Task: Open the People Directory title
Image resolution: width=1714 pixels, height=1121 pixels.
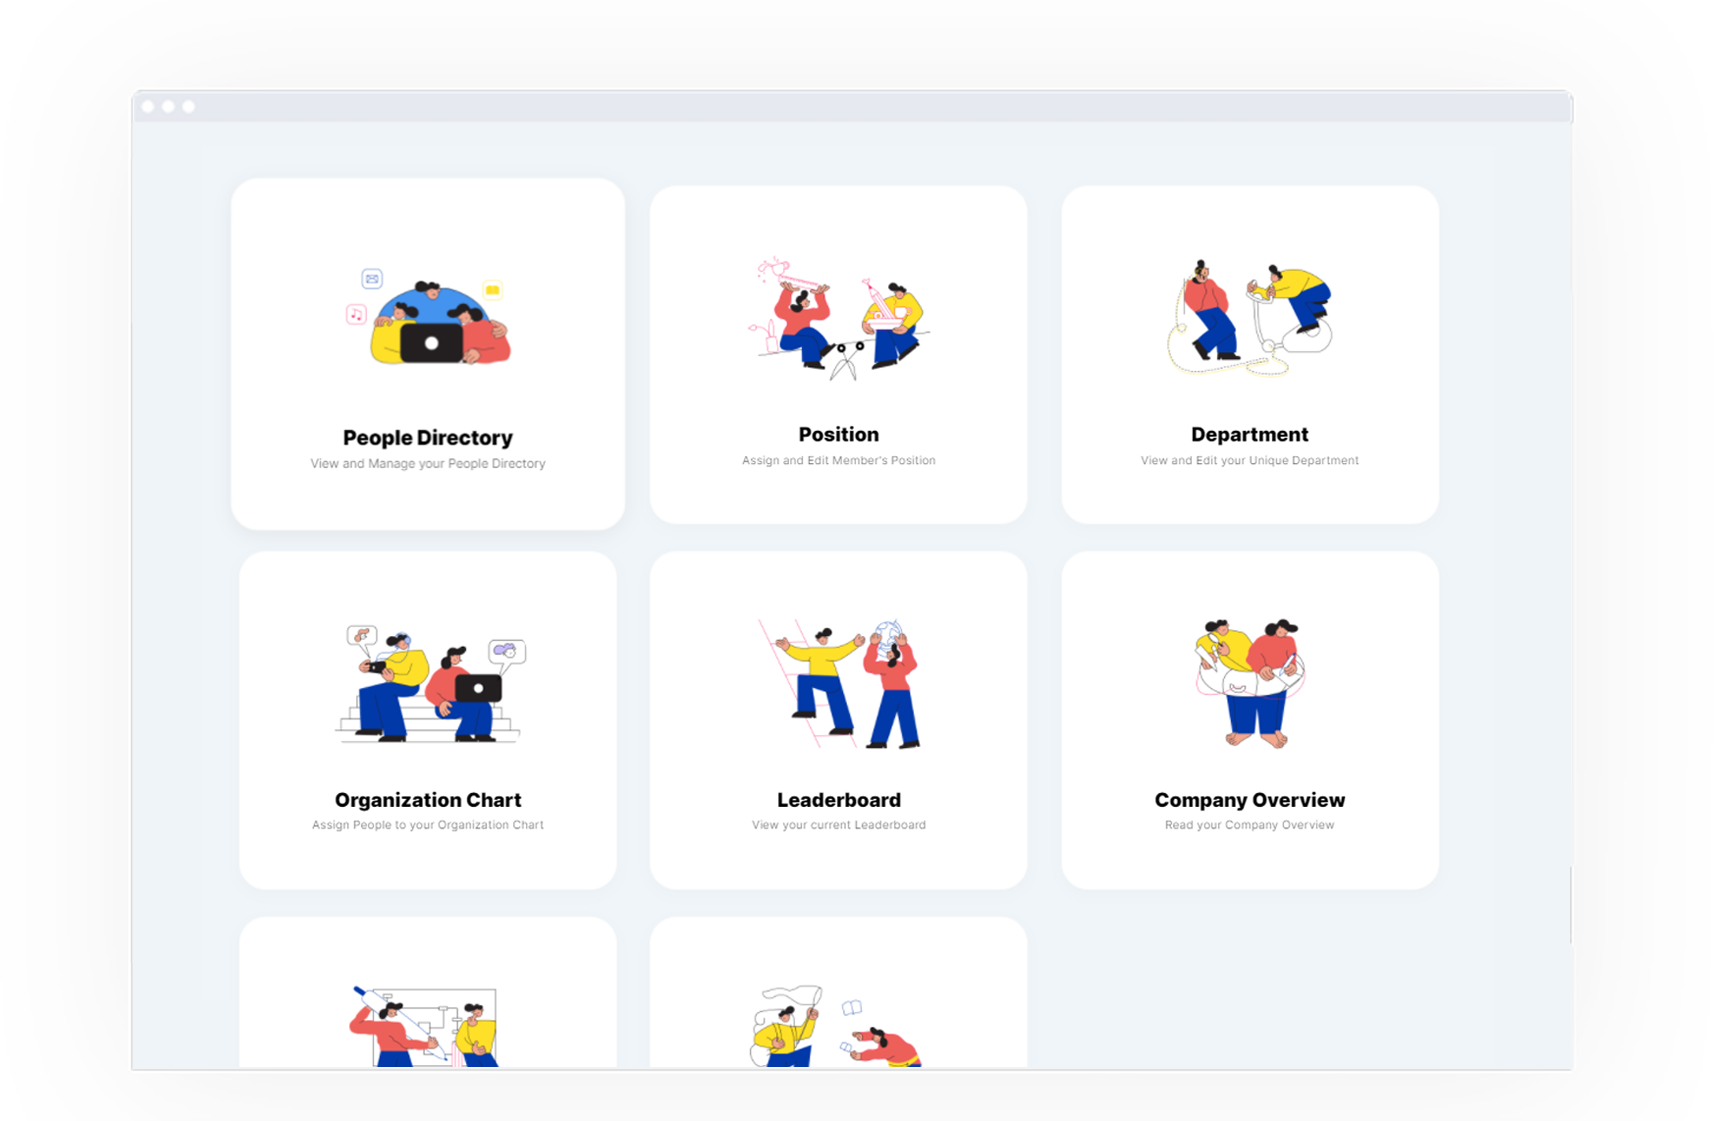Action: (x=428, y=437)
